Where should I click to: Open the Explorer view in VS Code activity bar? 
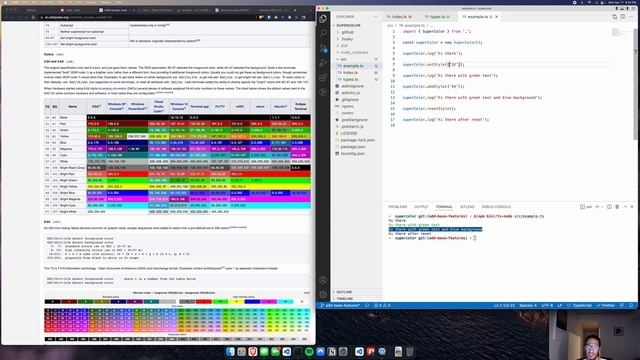coord(323,18)
